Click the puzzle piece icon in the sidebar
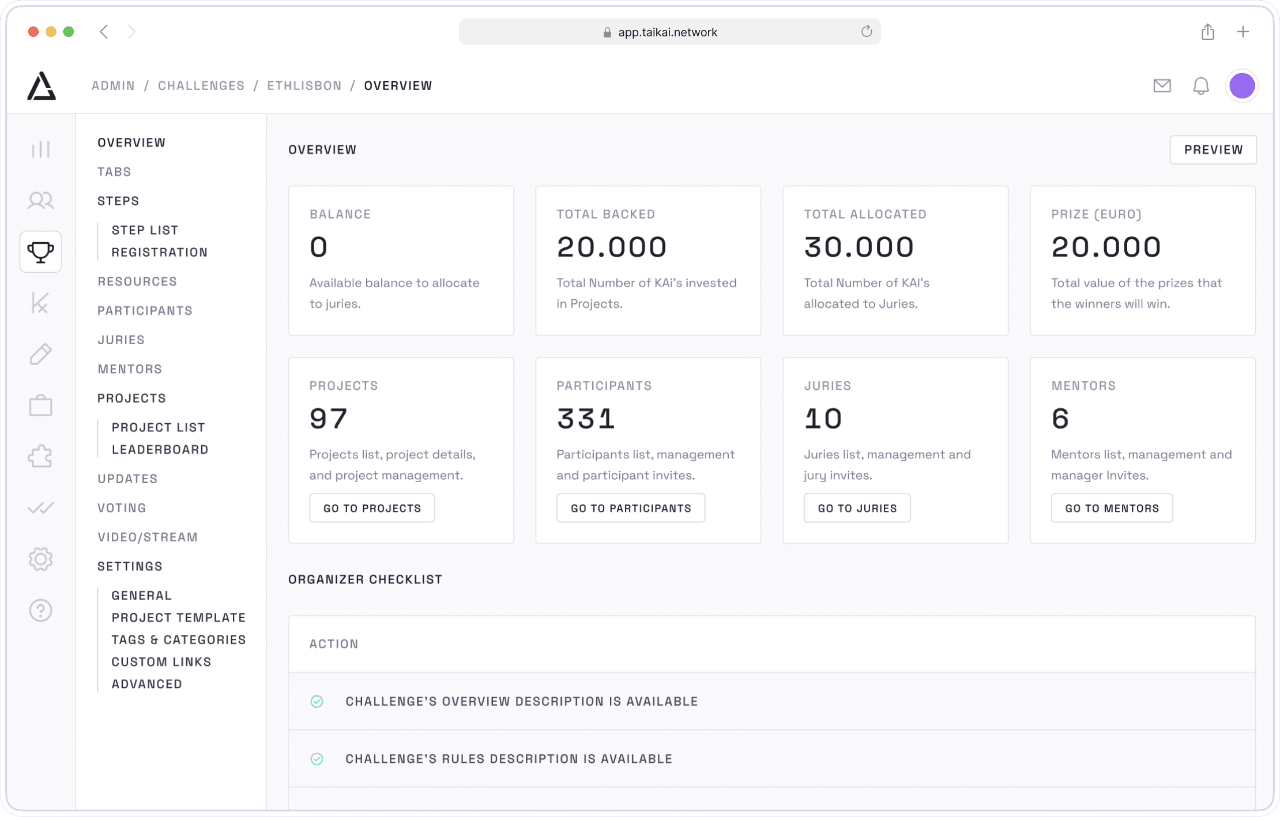 click(x=40, y=456)
